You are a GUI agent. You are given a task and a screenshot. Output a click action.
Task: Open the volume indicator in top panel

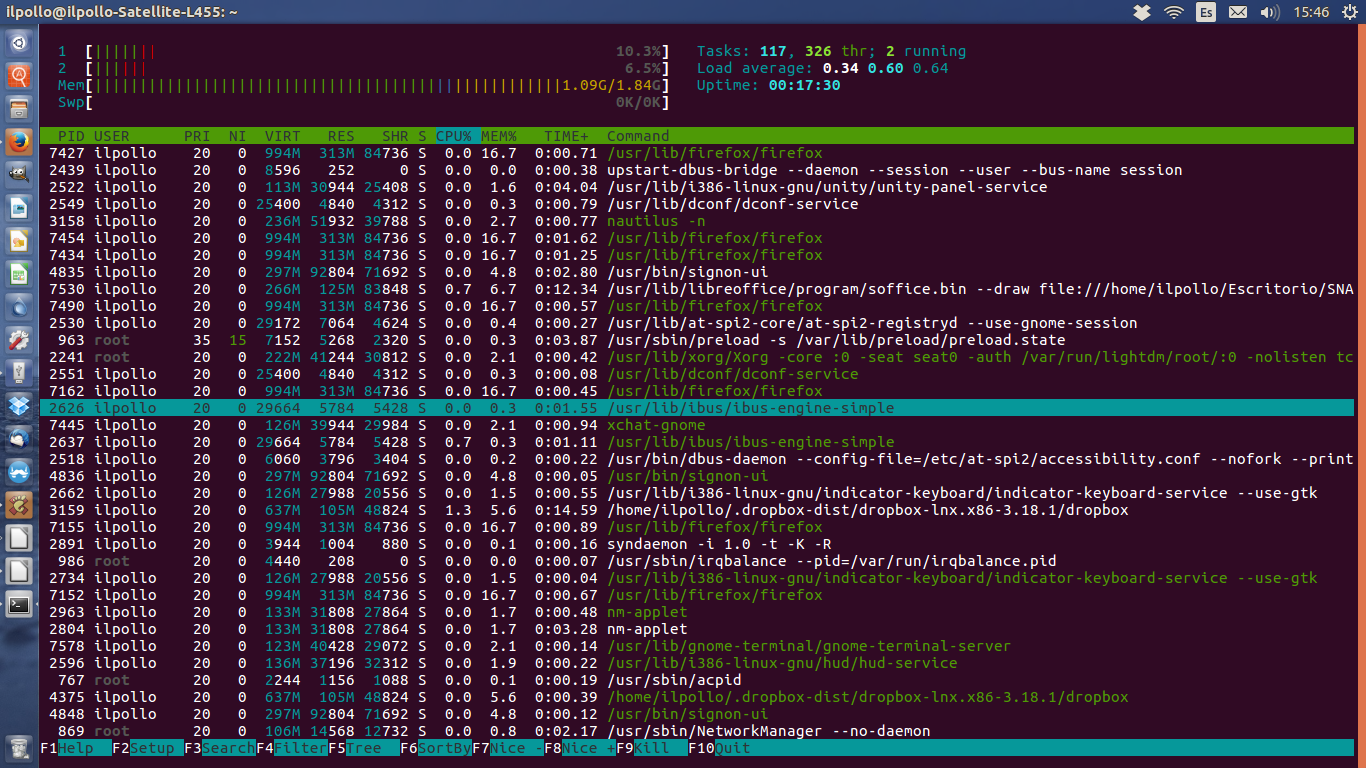pos(1270,12)
